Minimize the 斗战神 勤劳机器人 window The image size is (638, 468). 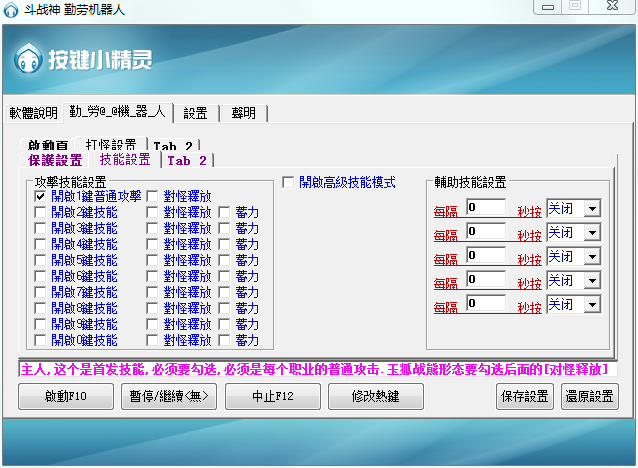(x=546, y=8)
